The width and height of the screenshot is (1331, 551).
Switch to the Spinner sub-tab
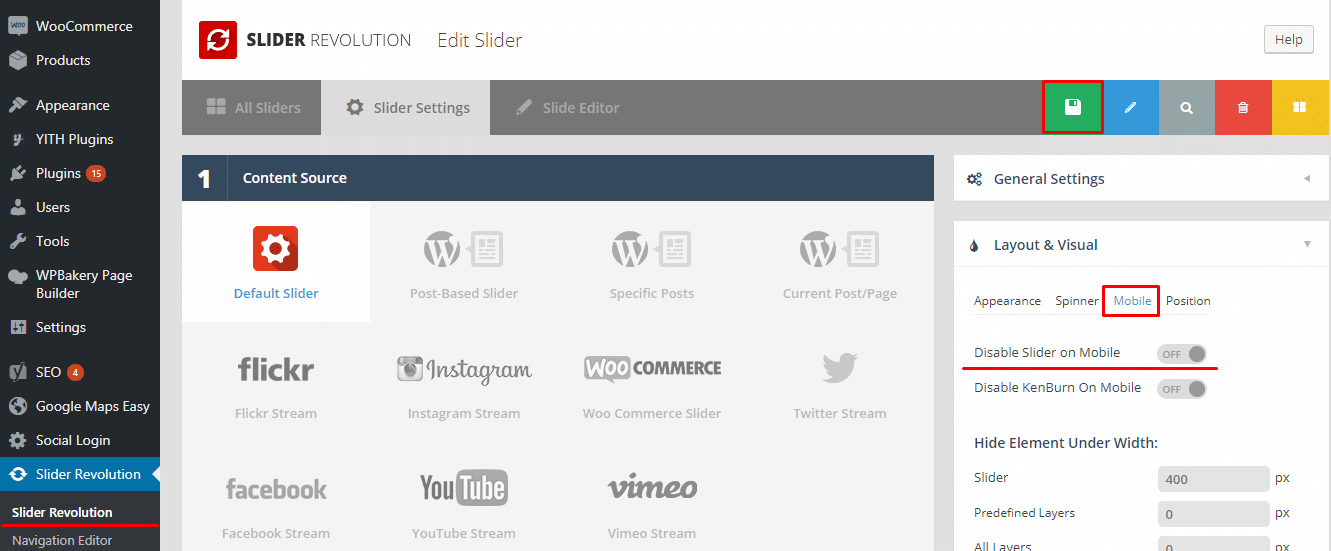(1077, 301)
